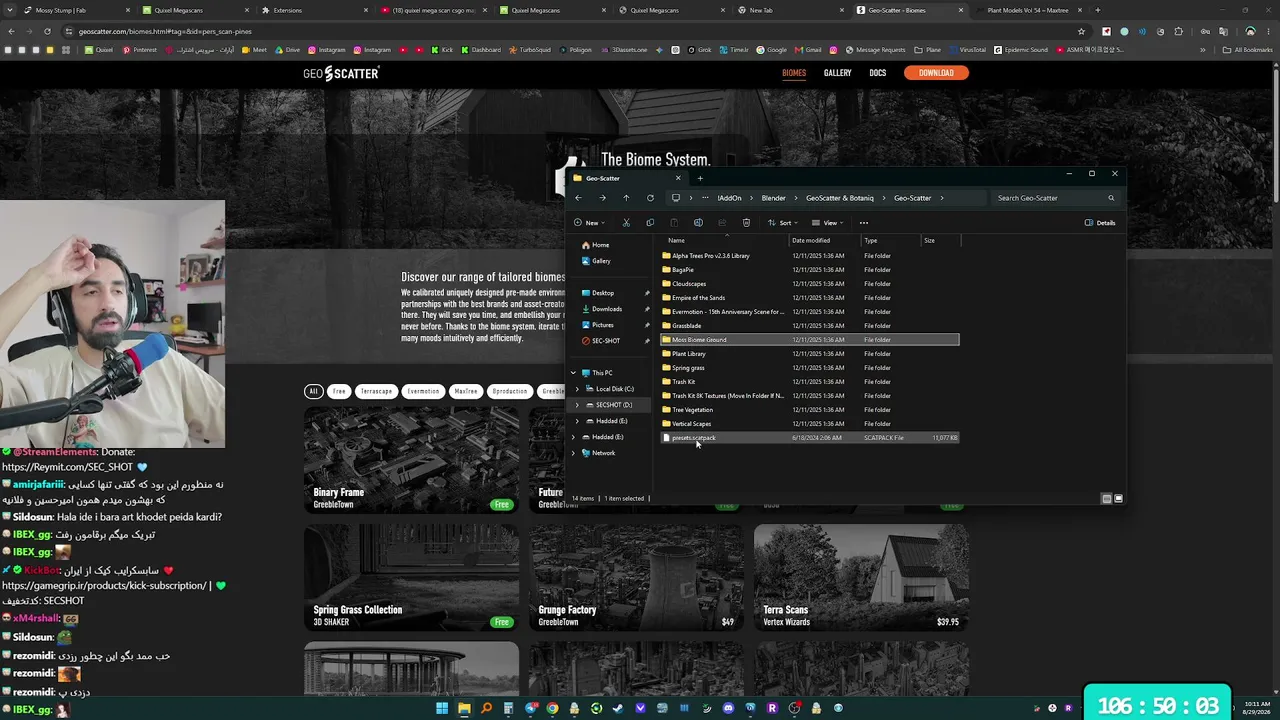This screenshot has width=1280, height=720.
Task: Open the Grunge Factory biome card
Action: pos(637,578)
